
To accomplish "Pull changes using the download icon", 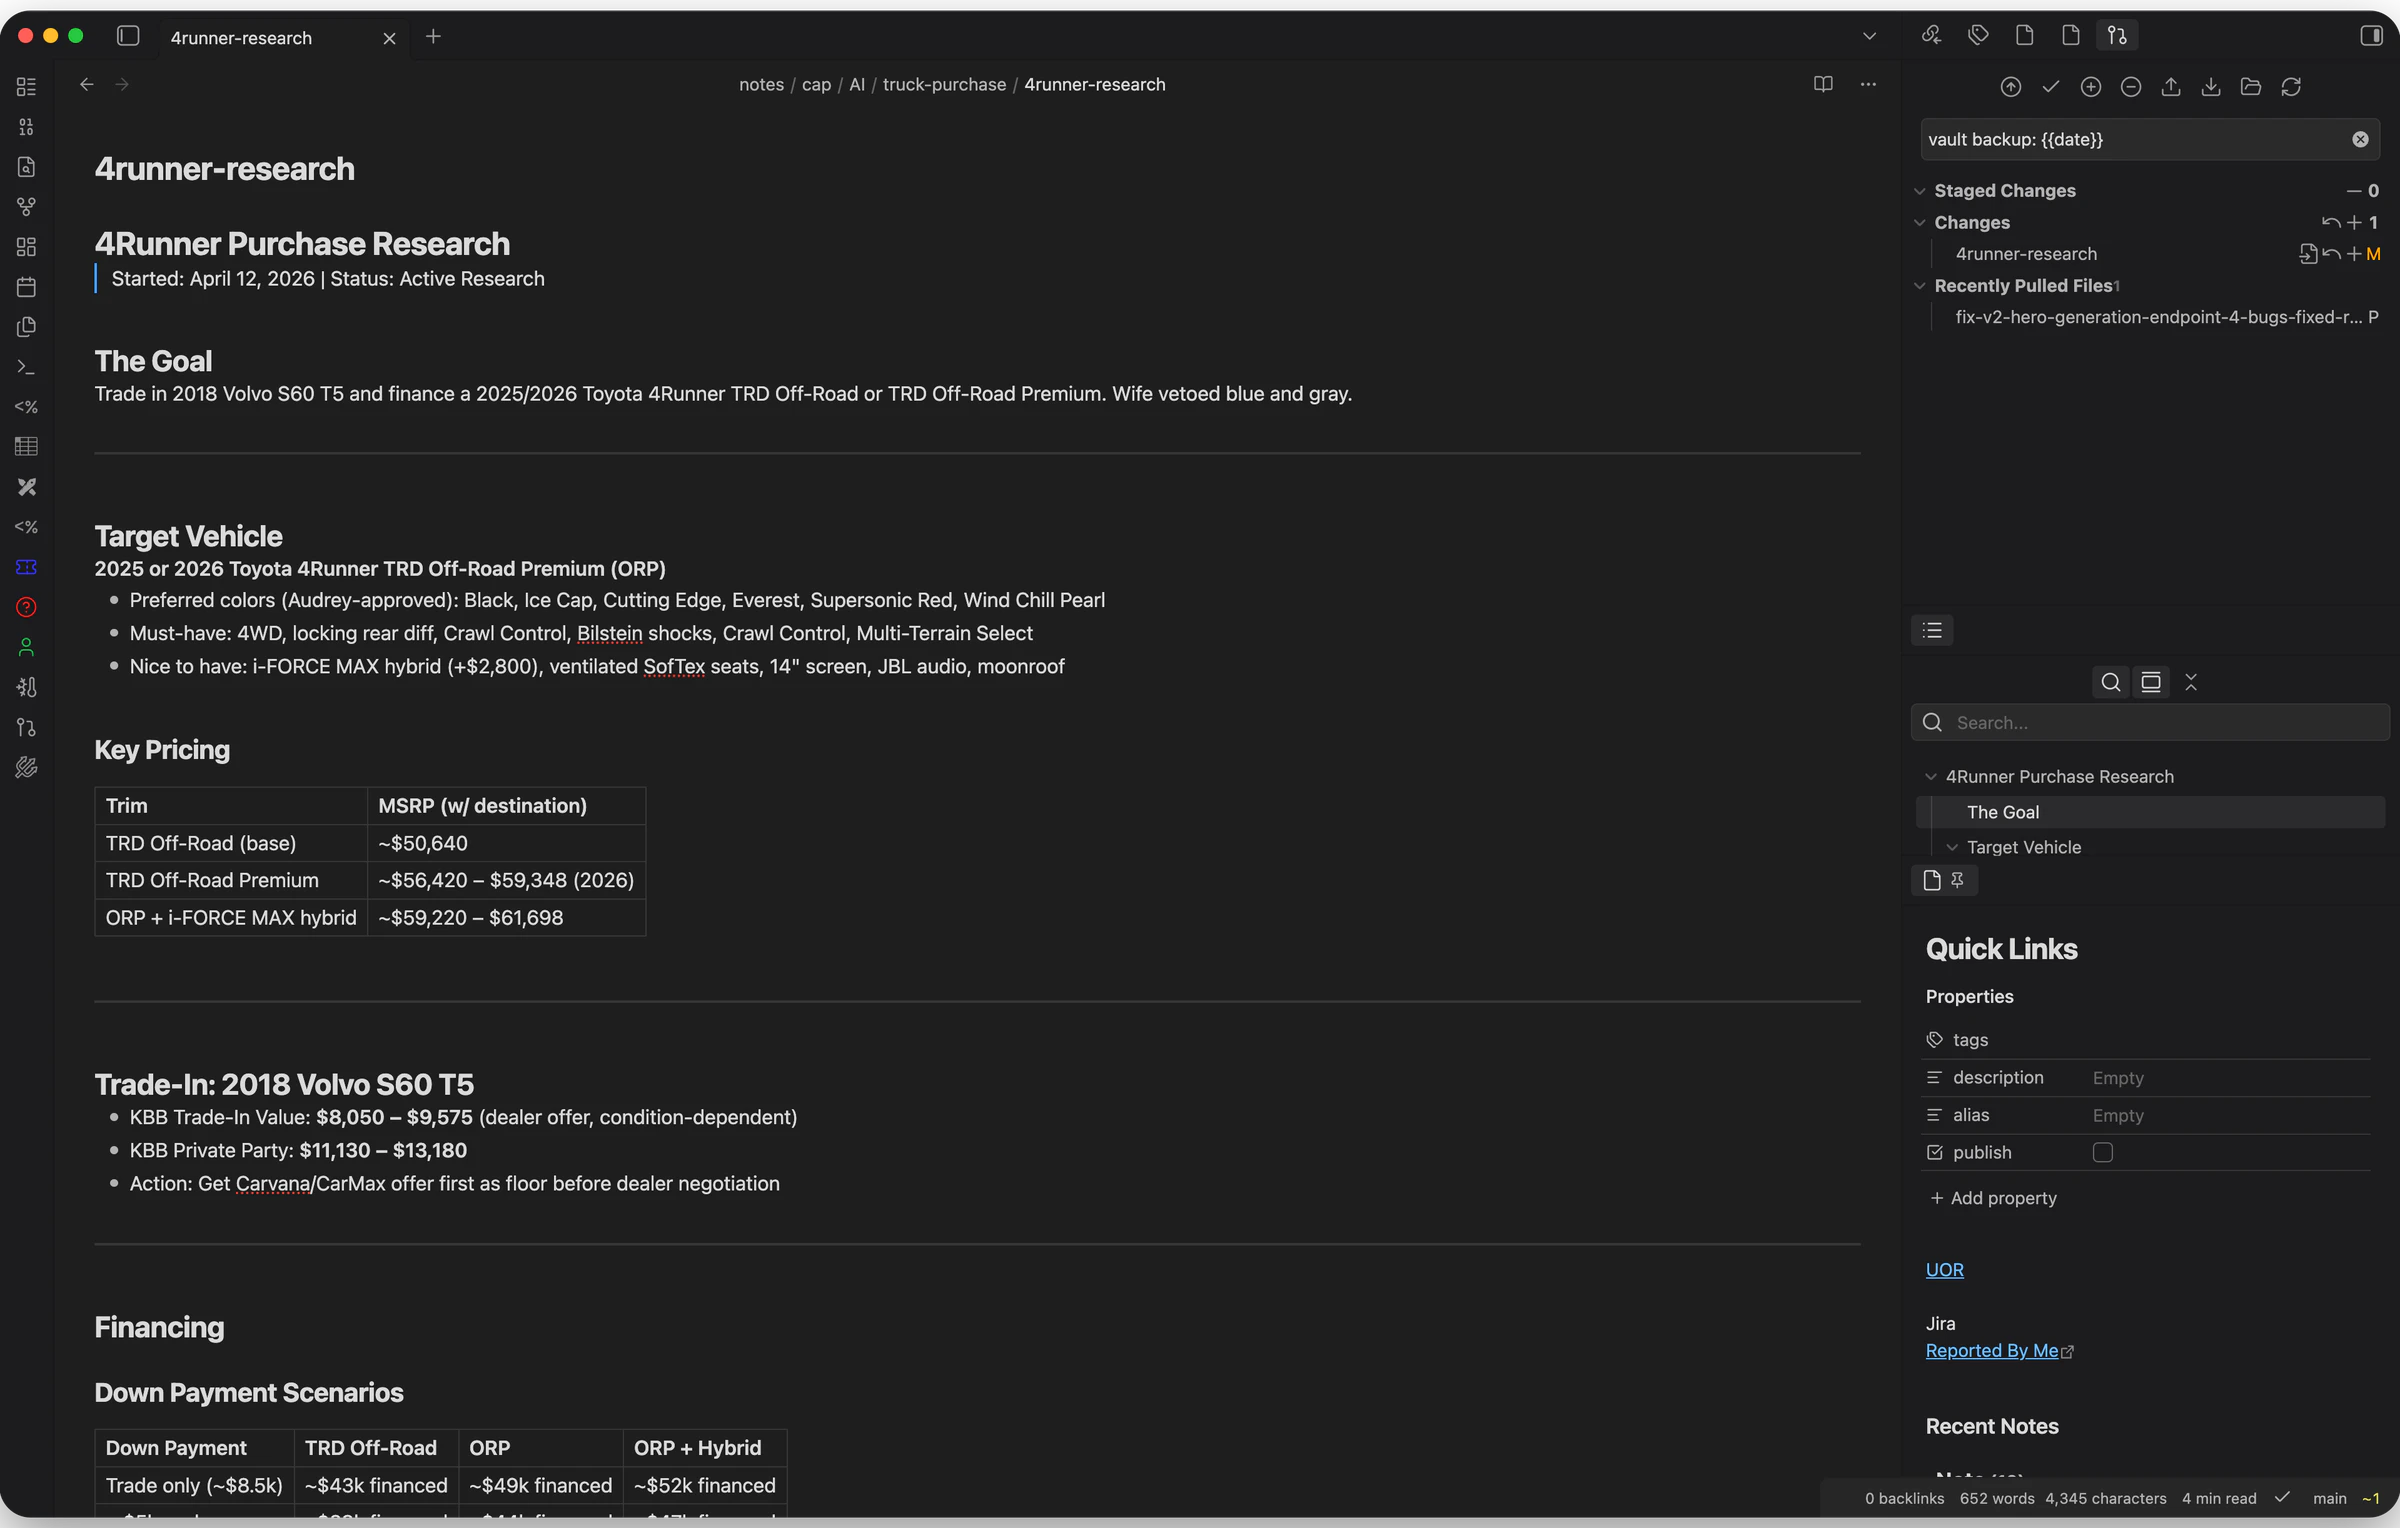I will [2210, 86].
